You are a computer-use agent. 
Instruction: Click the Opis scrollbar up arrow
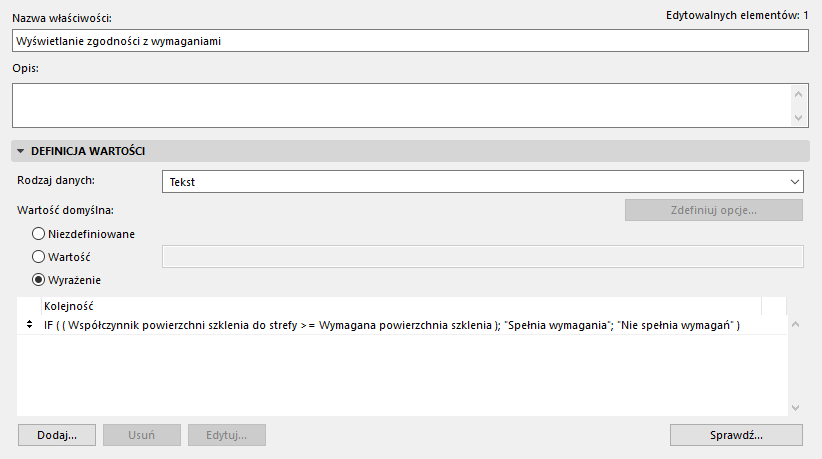click(798, 93)
